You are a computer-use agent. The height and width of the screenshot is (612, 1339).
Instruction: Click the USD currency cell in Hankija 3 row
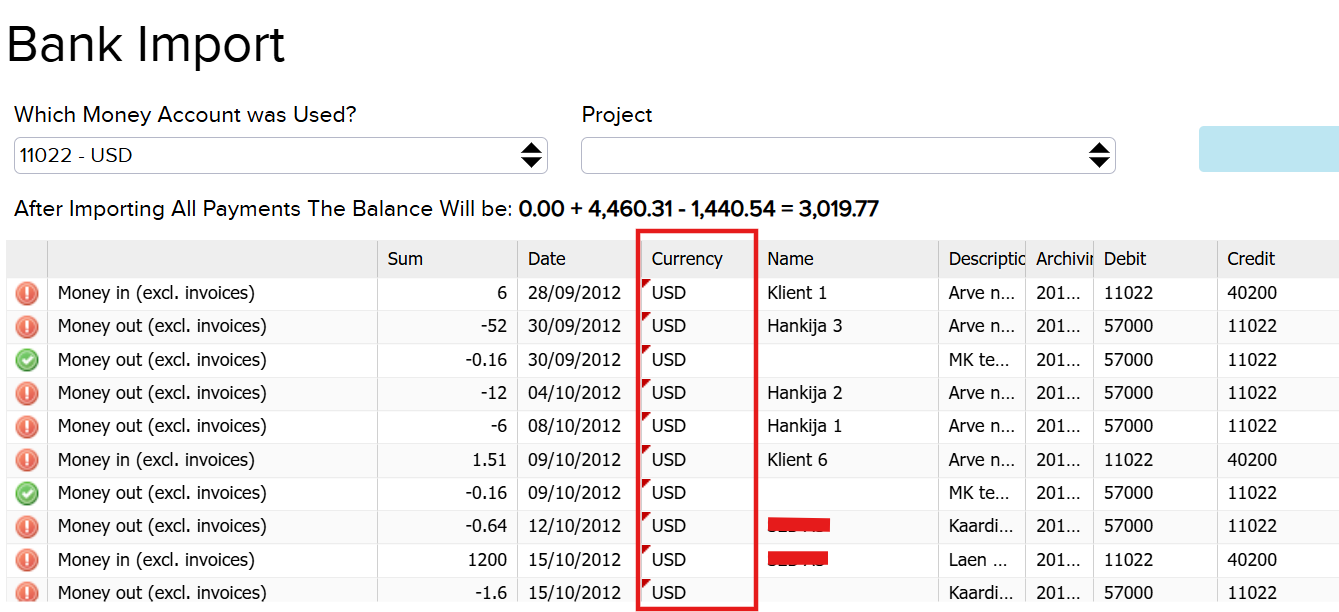coord(696,326)
